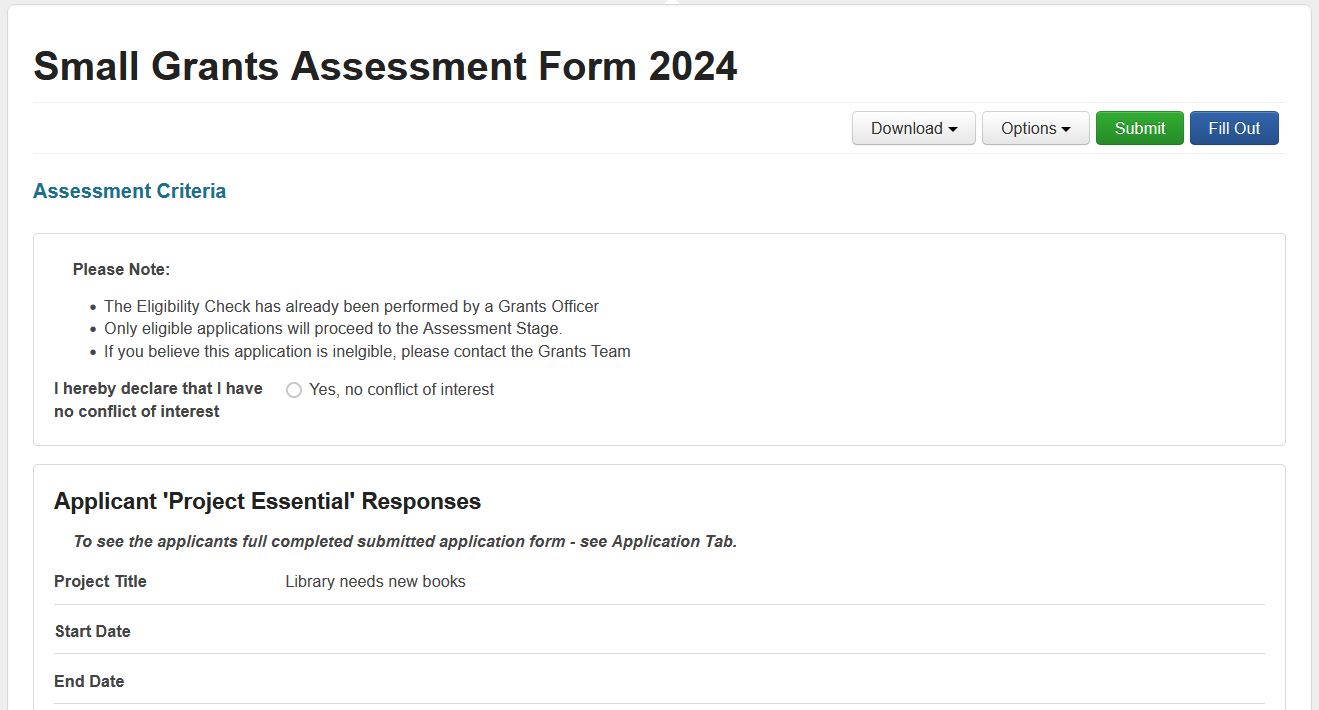This screenshot has width=1319, height=710.
Task: Click the Eligibility Check bullet point
Action: click(x=351, y=307)
